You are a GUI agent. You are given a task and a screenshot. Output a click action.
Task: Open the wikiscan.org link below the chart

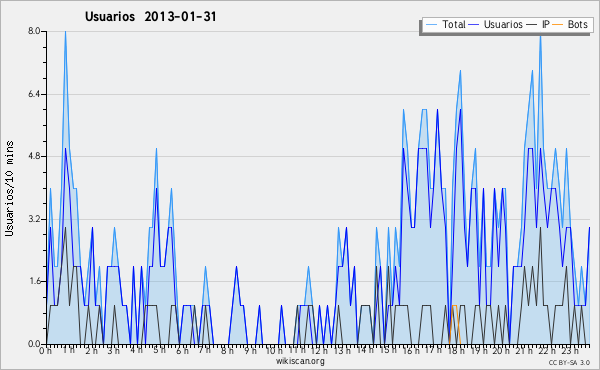[300, 361]
